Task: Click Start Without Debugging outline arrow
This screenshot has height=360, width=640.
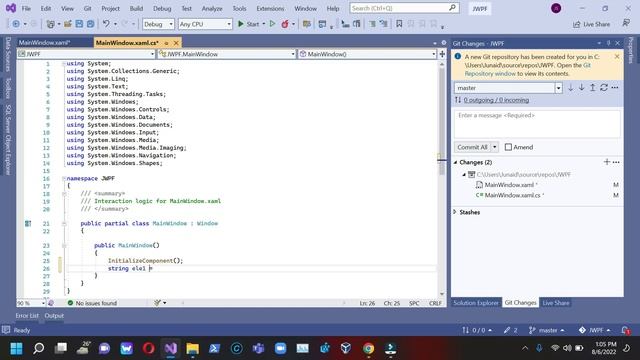Action: tap(272, 24)
